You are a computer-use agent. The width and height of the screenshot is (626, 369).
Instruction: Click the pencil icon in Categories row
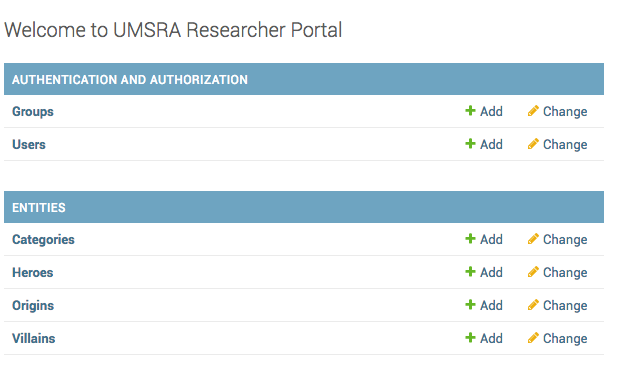(533, 239)
